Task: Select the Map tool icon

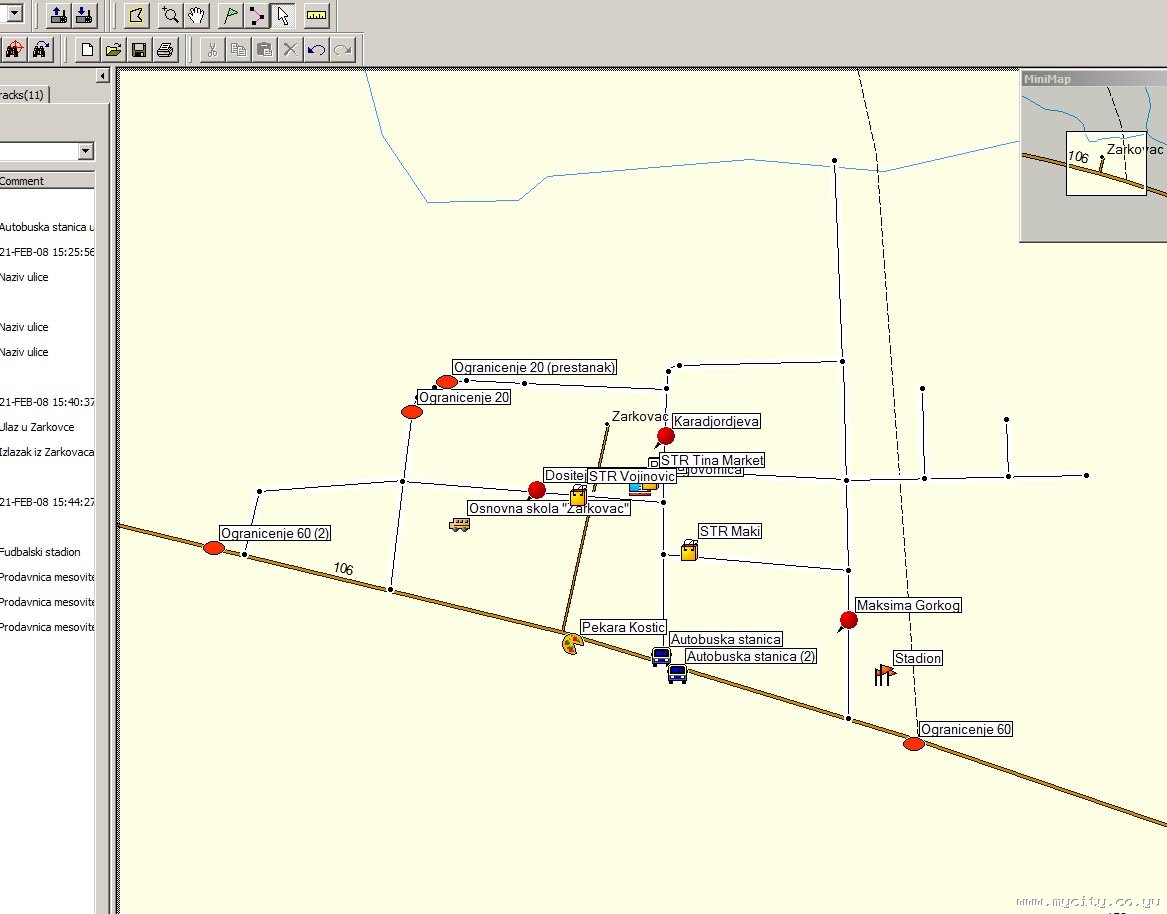Action: pos(135,15)
